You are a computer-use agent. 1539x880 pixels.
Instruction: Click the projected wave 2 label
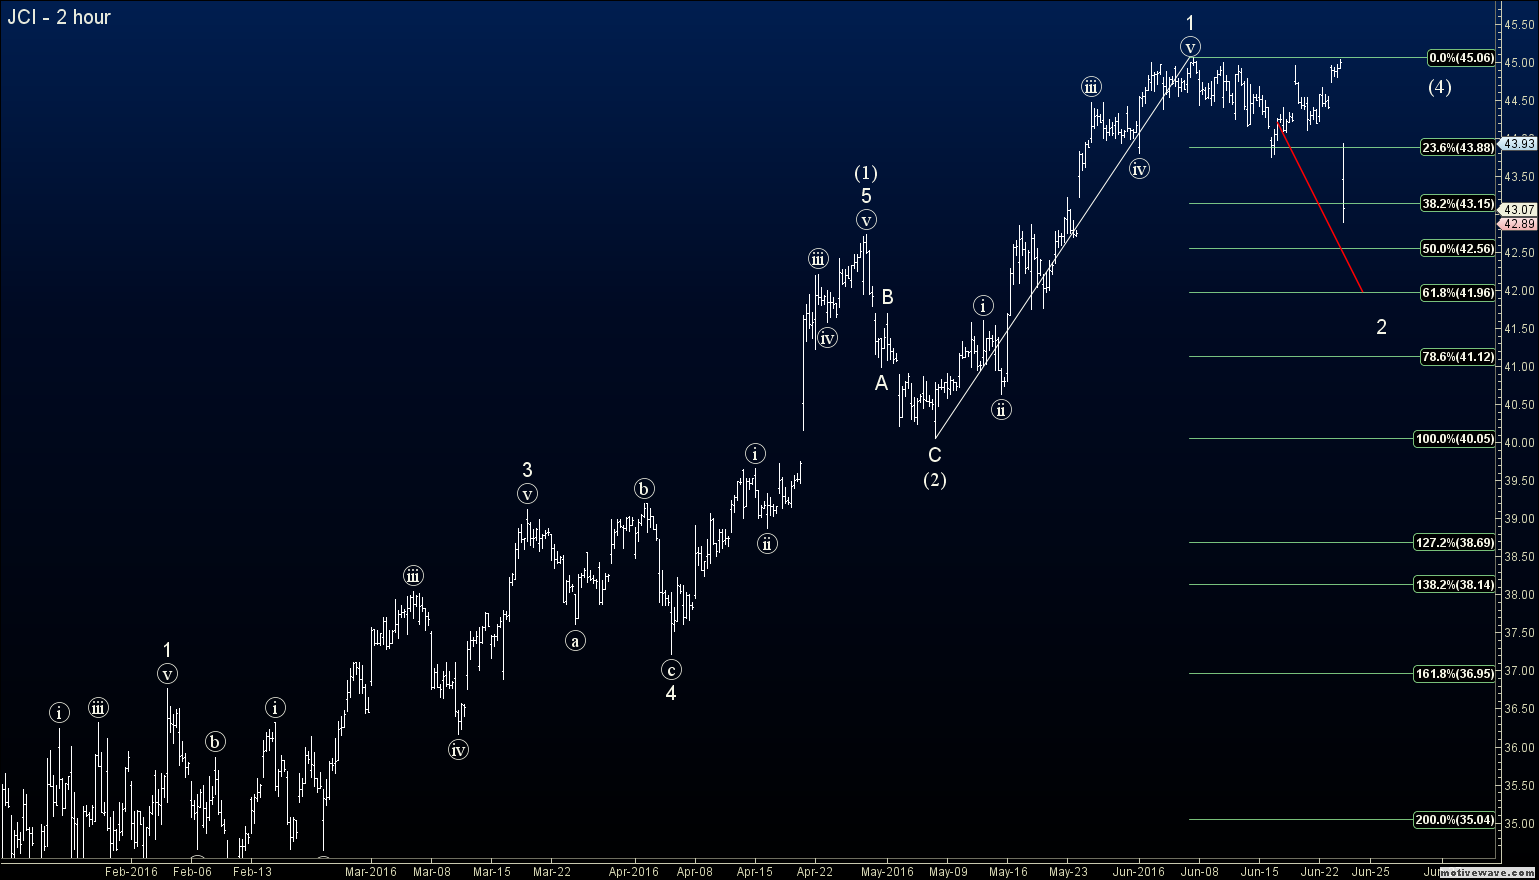pyautogui.click(x=1381, y=327)
